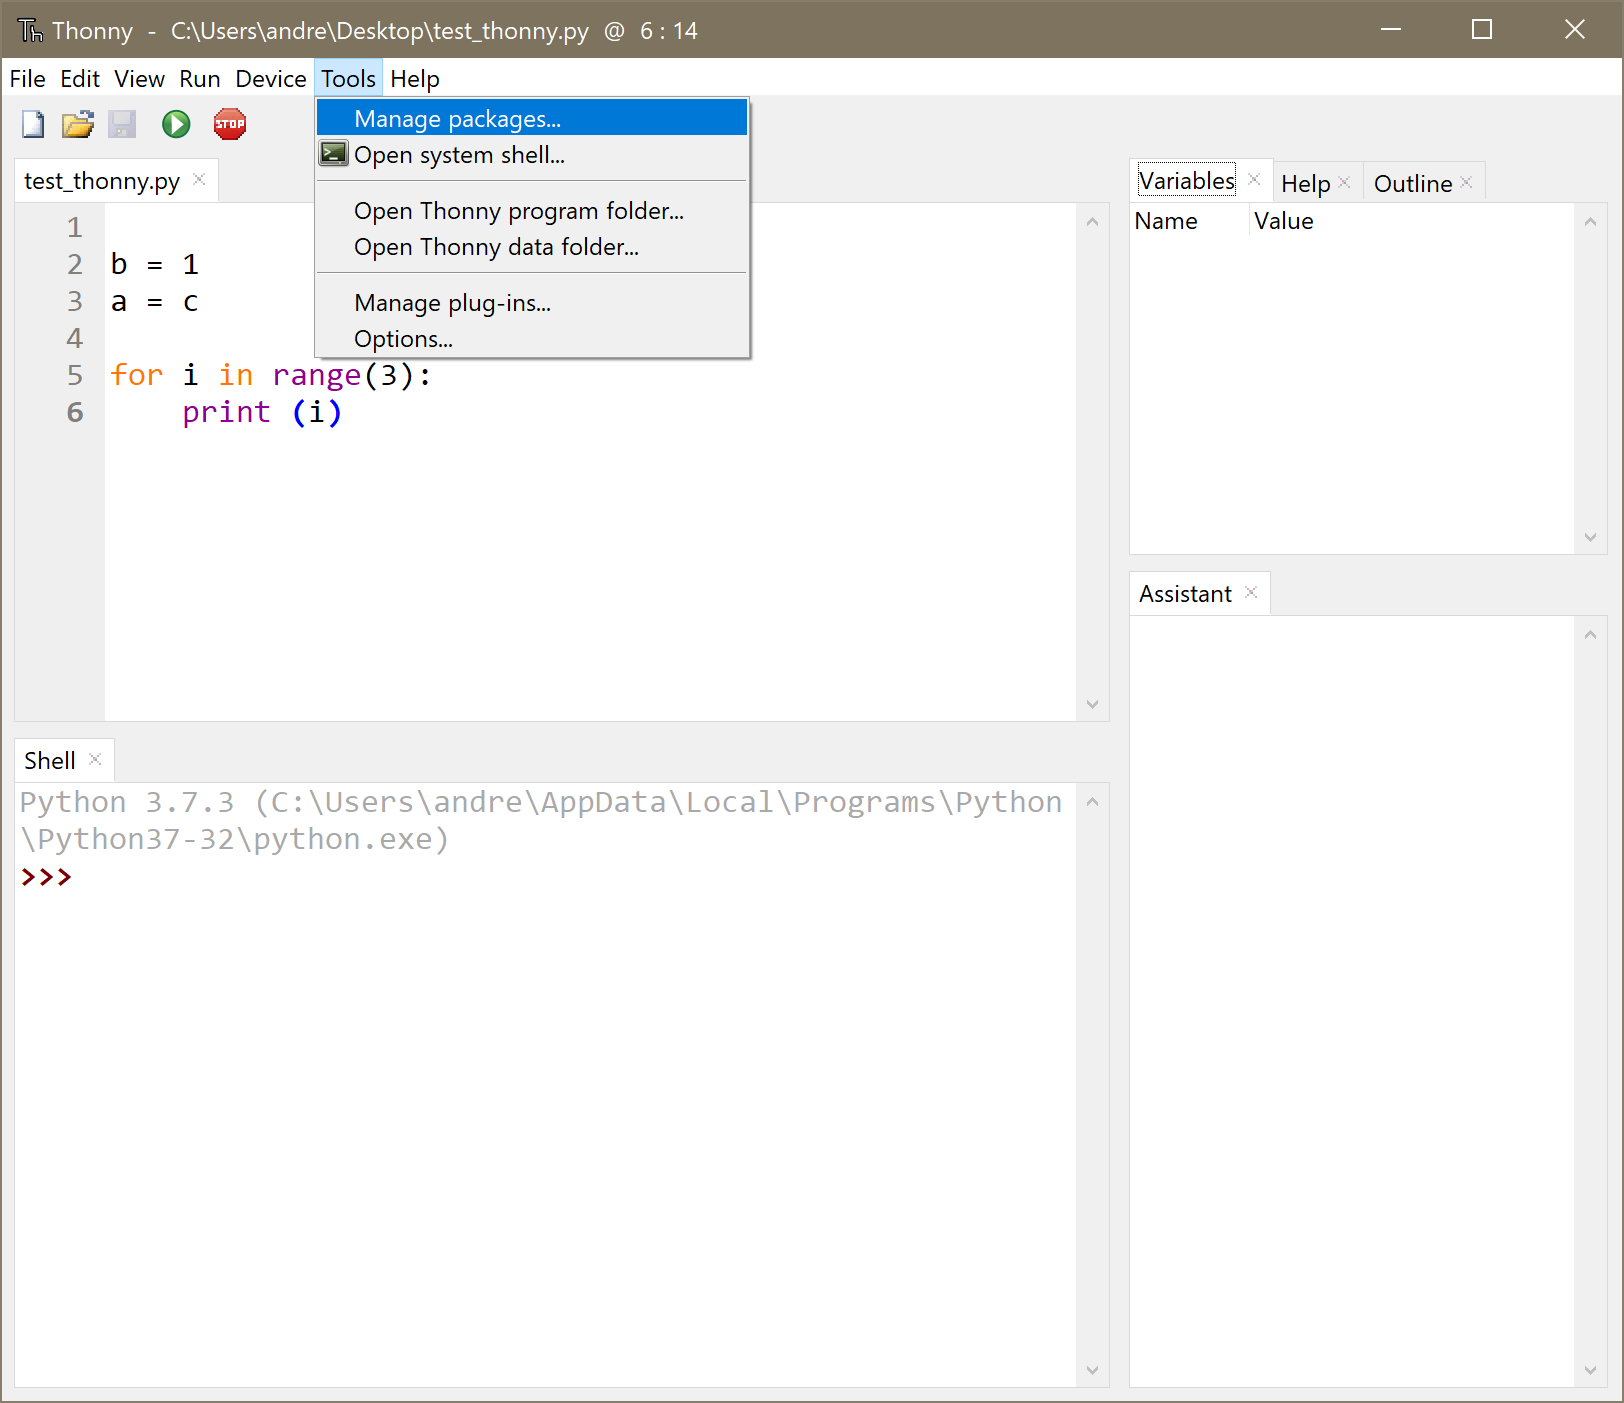Run the current script with green play icon

coord(176,124)
